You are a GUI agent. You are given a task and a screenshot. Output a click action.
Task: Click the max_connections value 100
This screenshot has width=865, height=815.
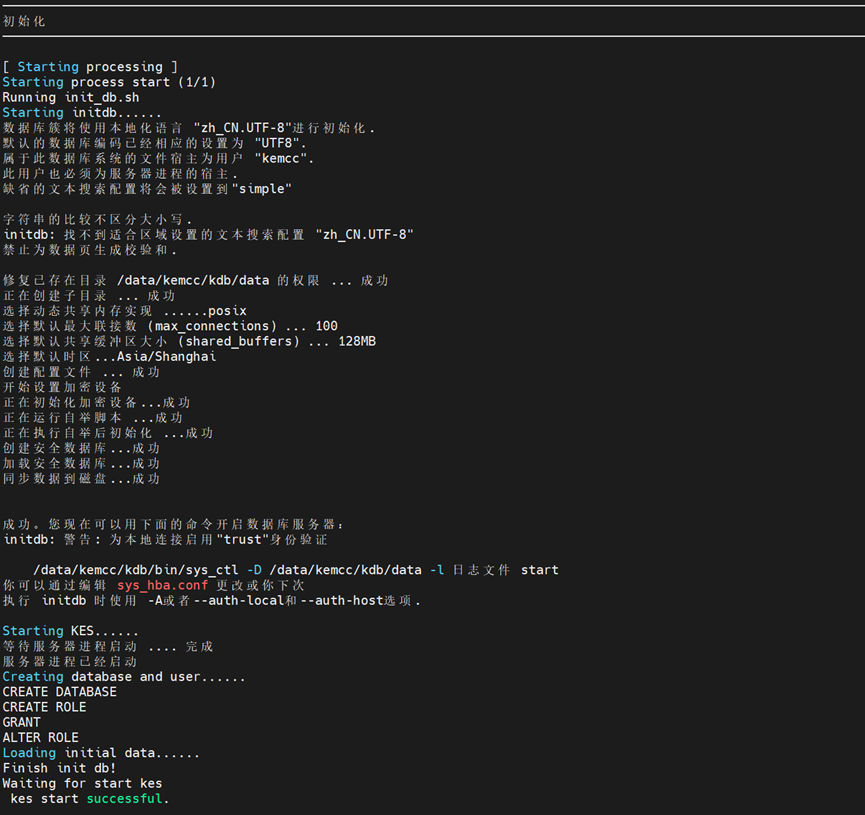pyautogui.click(x=326, y=326)
